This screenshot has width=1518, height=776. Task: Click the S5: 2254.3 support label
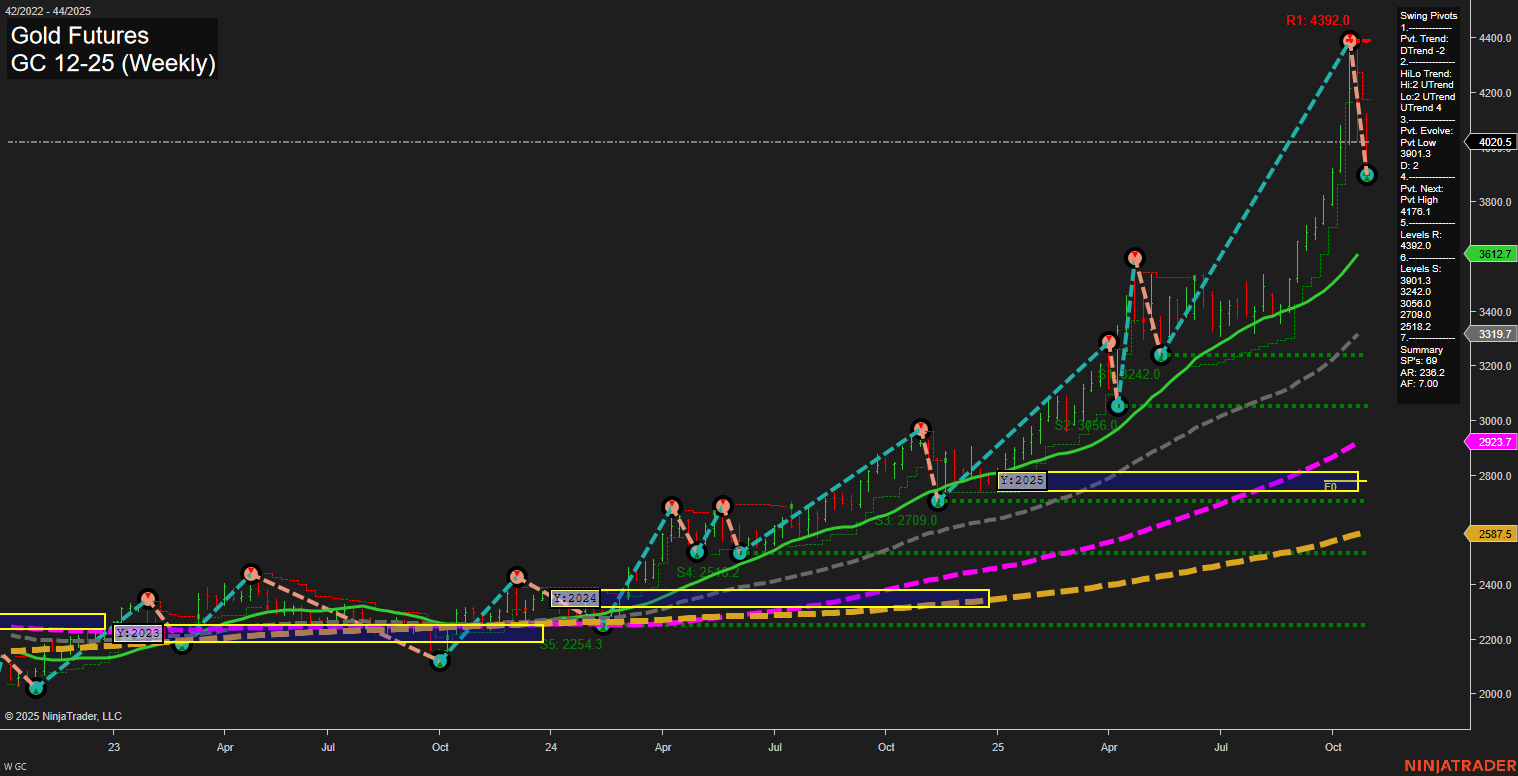pyautogui.click(x=571, y=645)
